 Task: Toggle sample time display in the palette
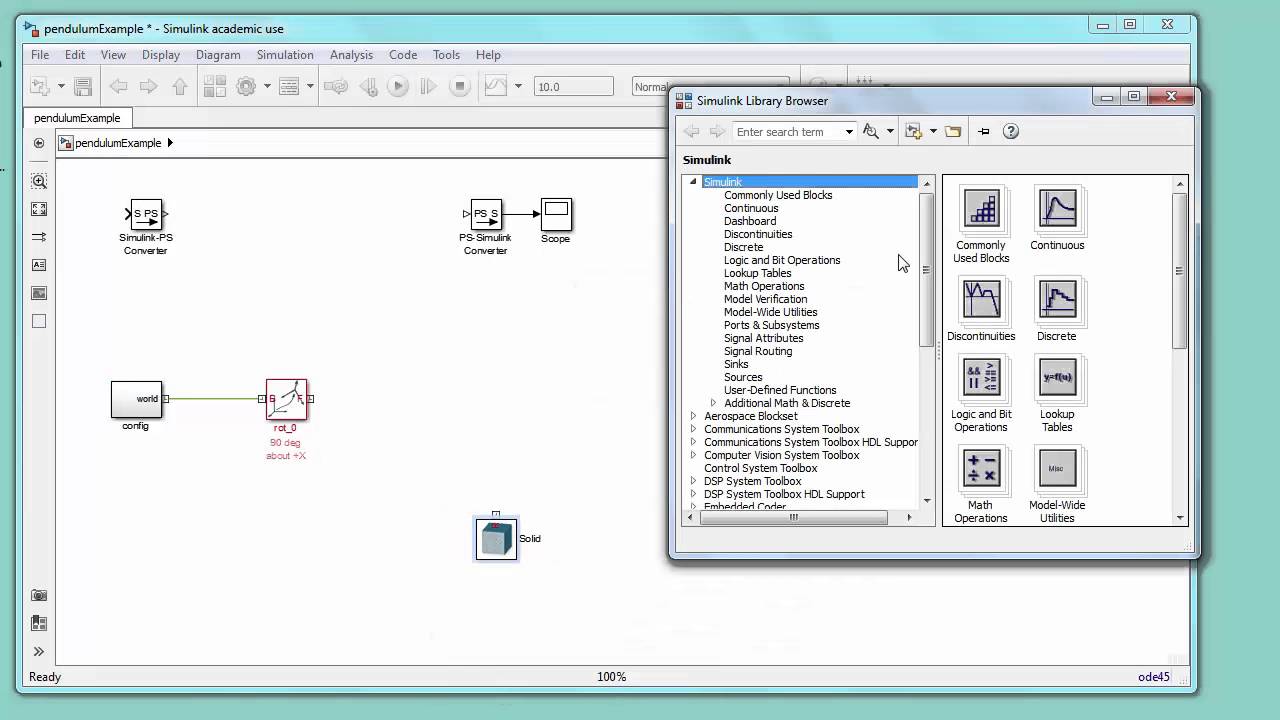click(39, 237)
